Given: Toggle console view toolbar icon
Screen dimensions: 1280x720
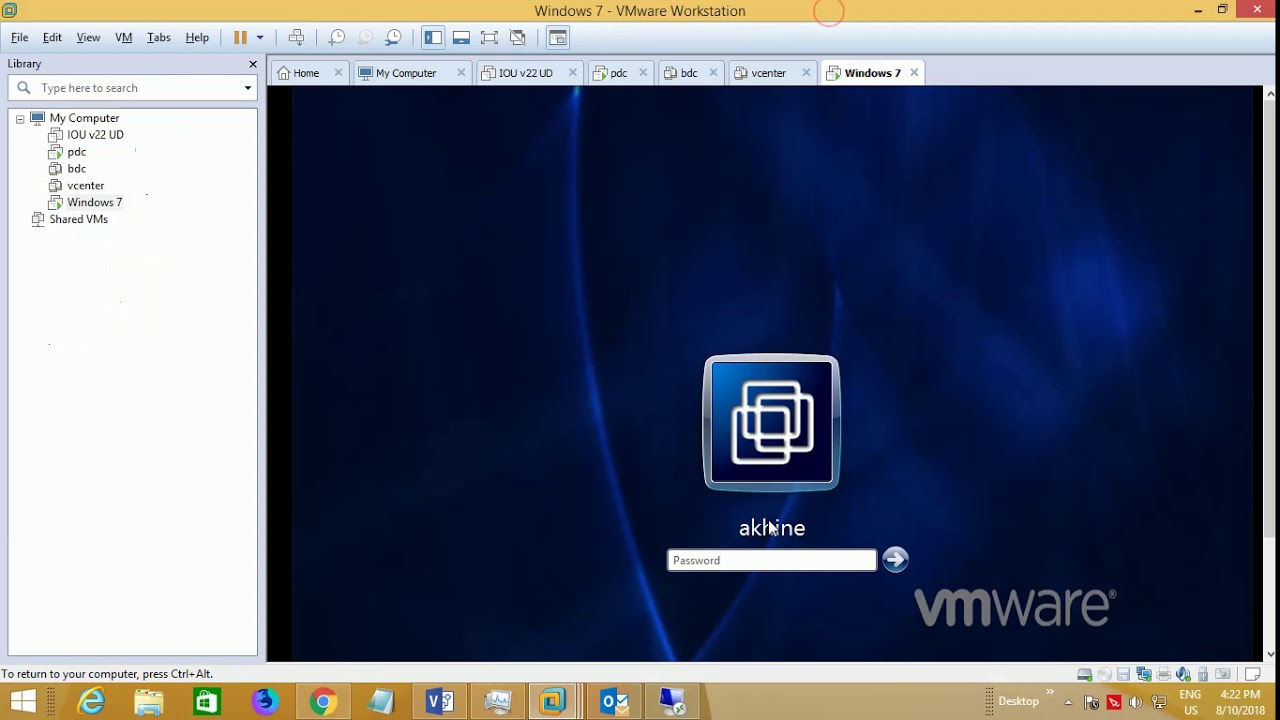Looking at the screenshot, I should tap(558, 37).
